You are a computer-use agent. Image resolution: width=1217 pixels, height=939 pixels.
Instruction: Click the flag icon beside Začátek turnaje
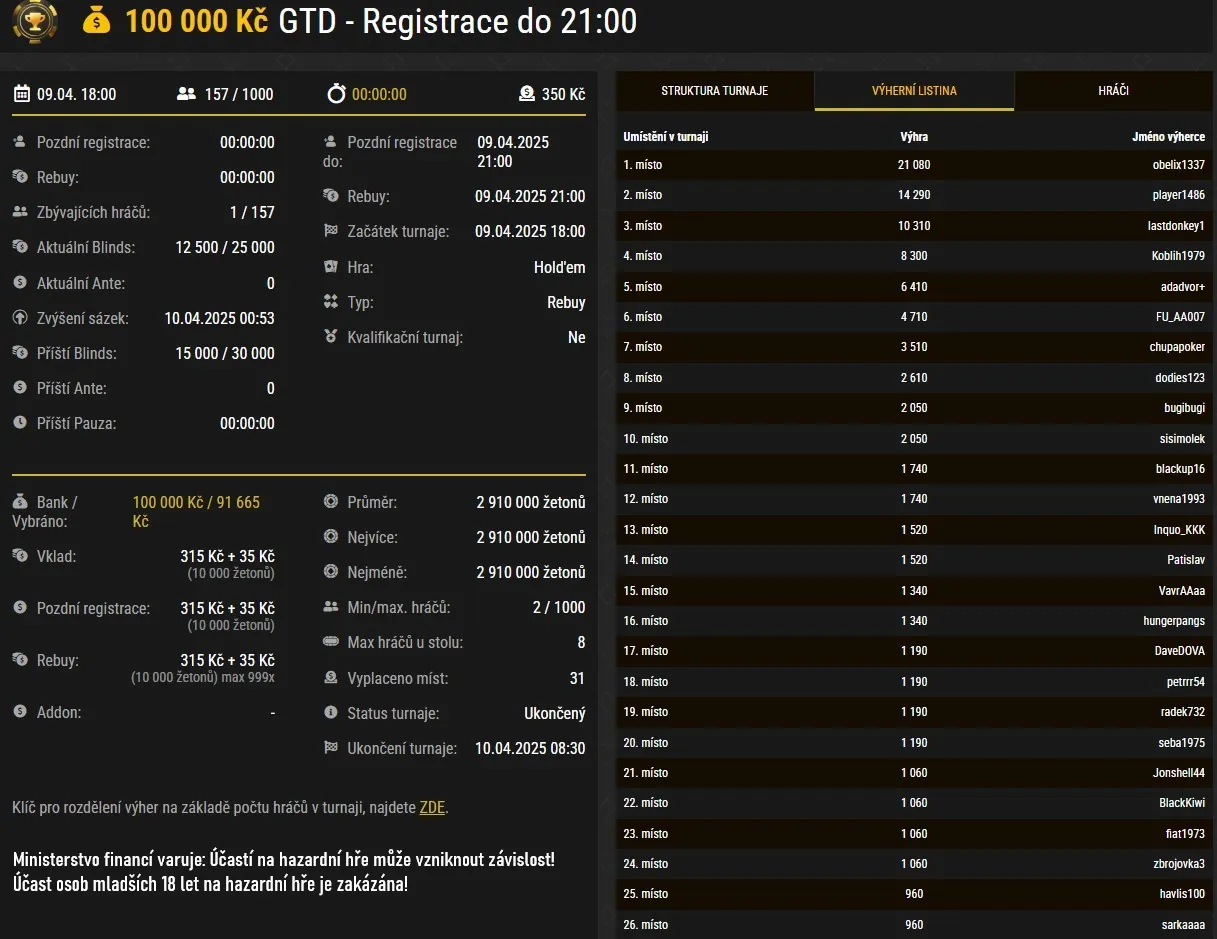[x=330, y=231]
